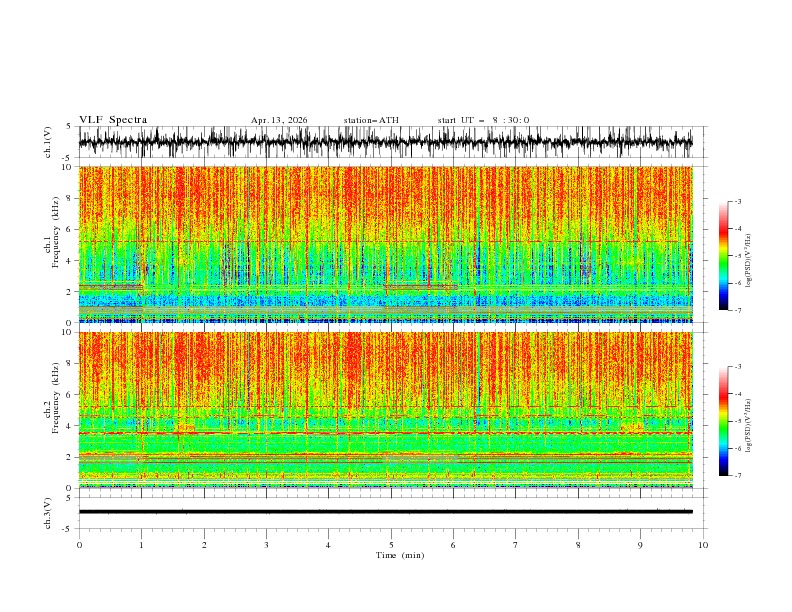Click the "10" minute time axis tick
This screenshot has height=612, width=792.
point(703,545)
